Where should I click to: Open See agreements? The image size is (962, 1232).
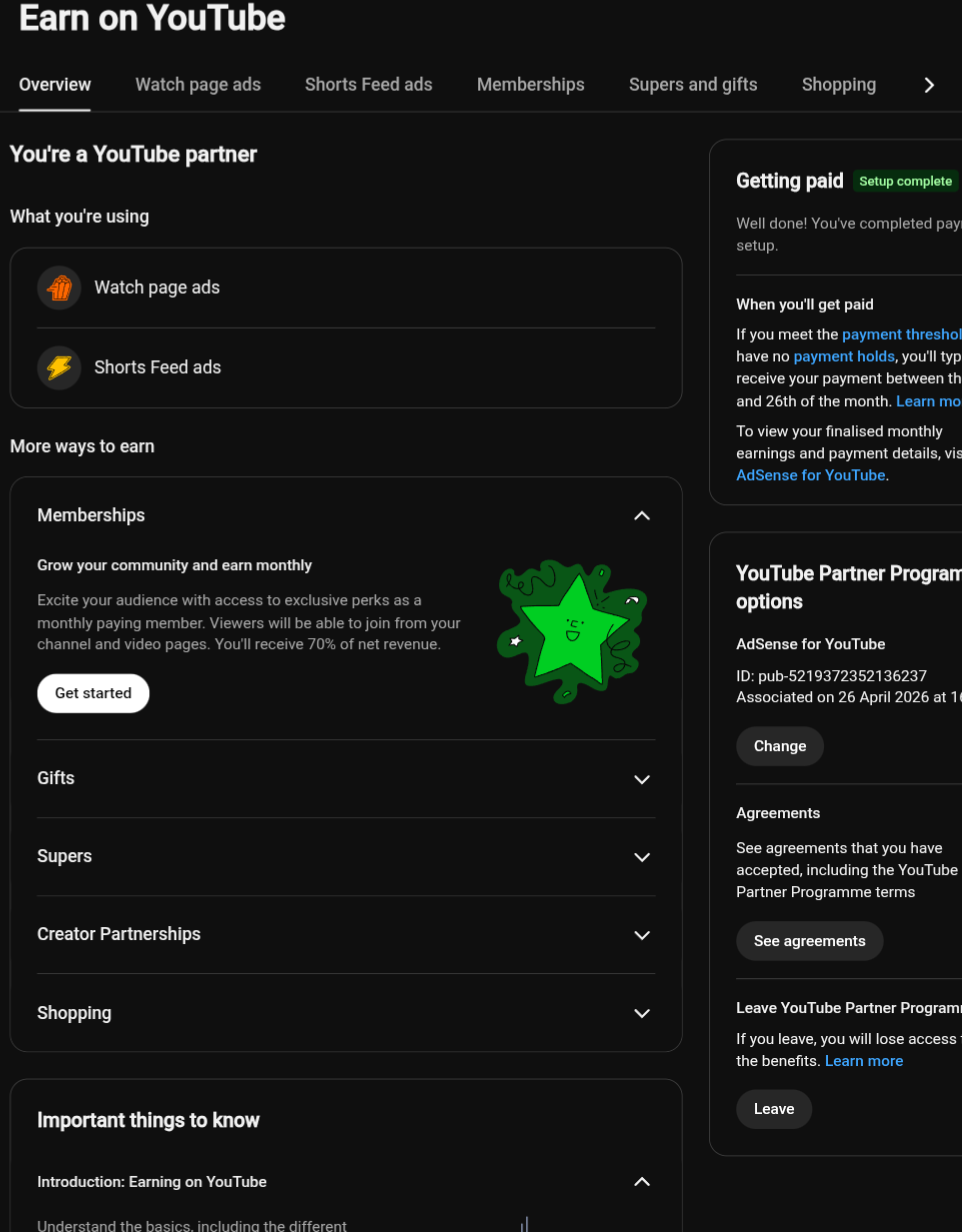click(x=810, y=941)
